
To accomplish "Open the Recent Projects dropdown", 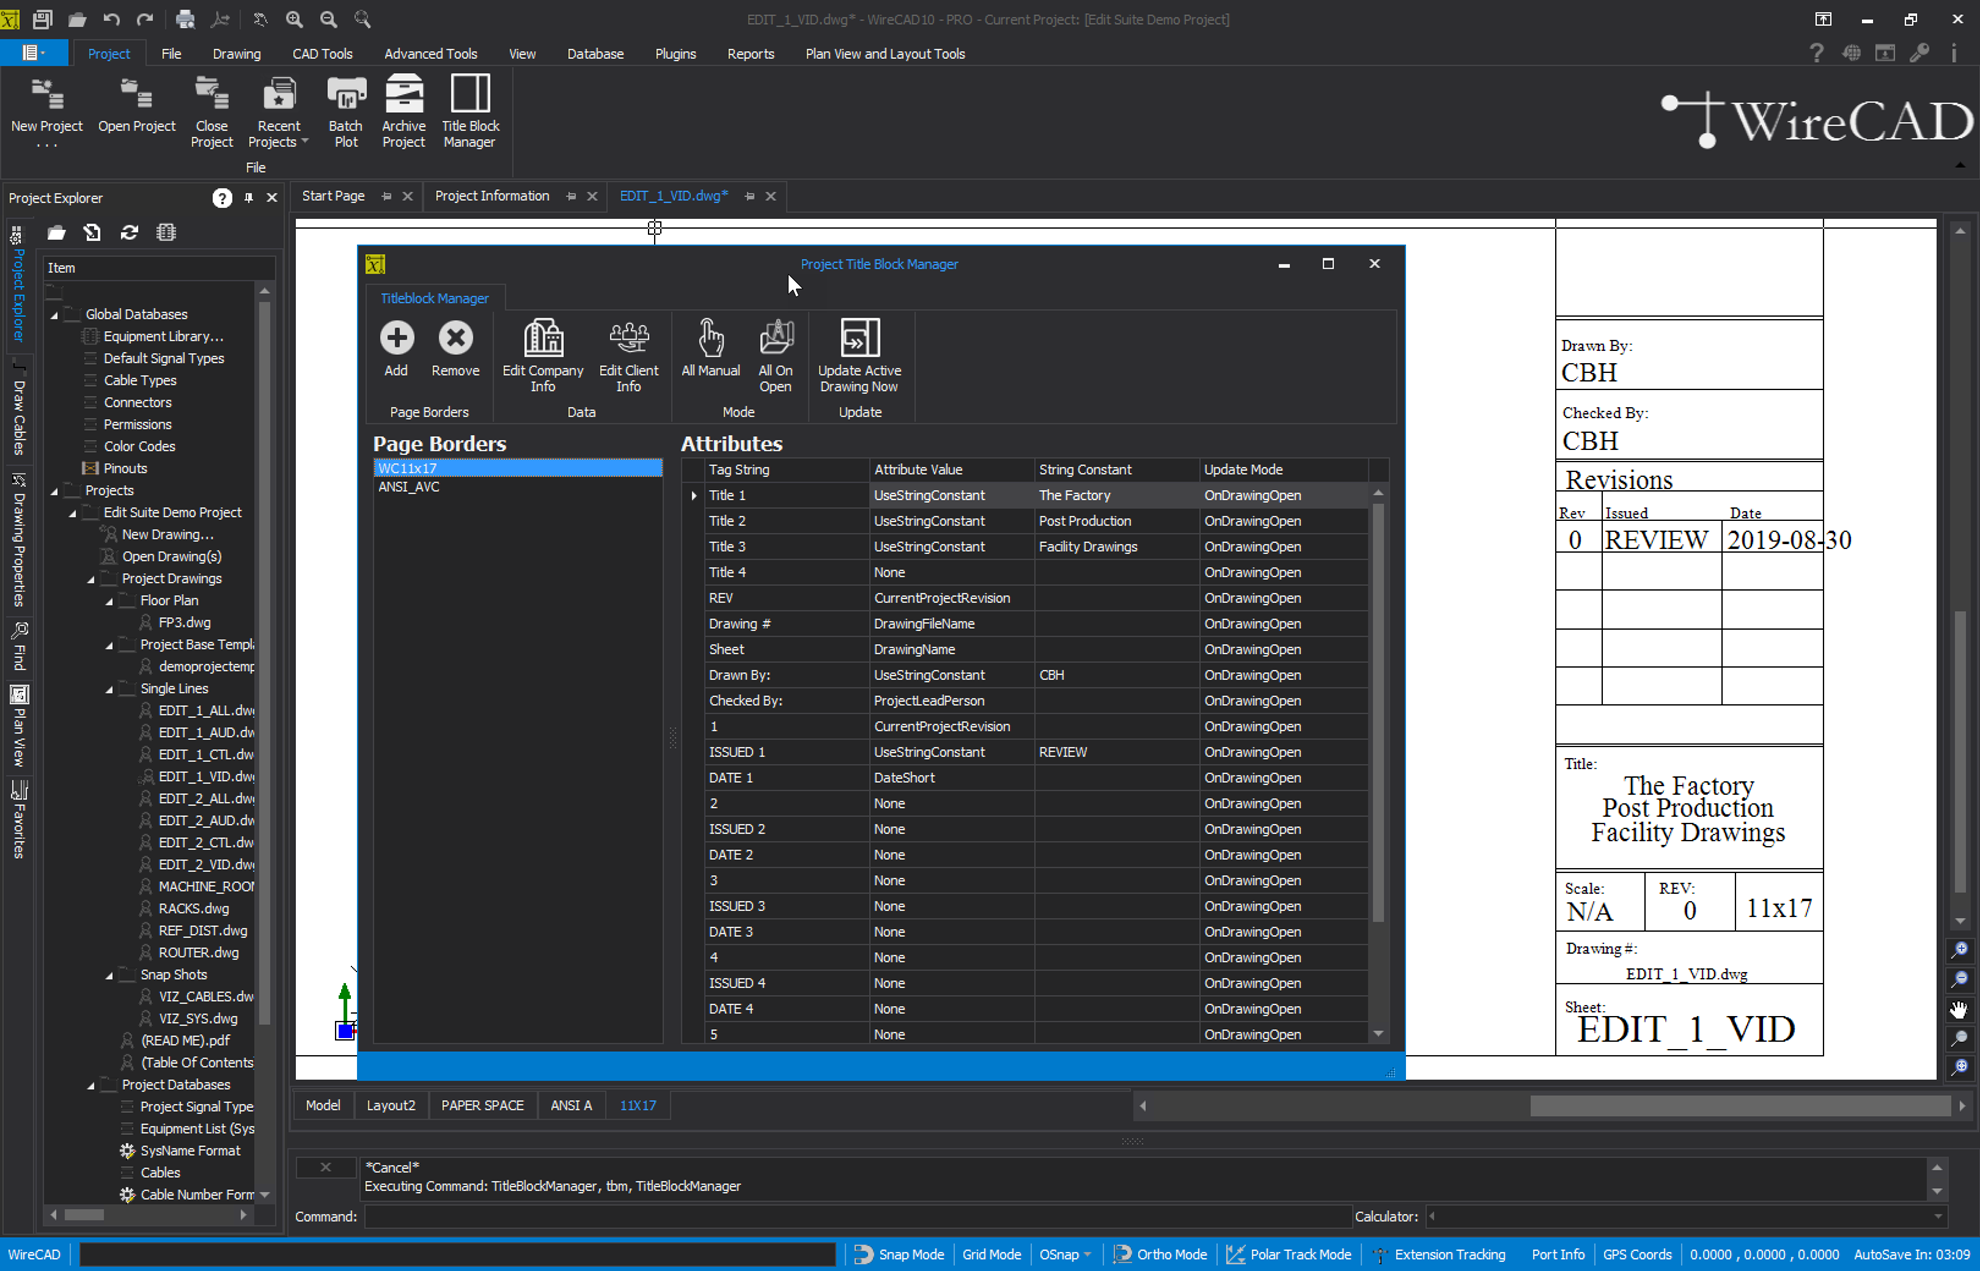I will pyautogui.click(x=278, y=112).
